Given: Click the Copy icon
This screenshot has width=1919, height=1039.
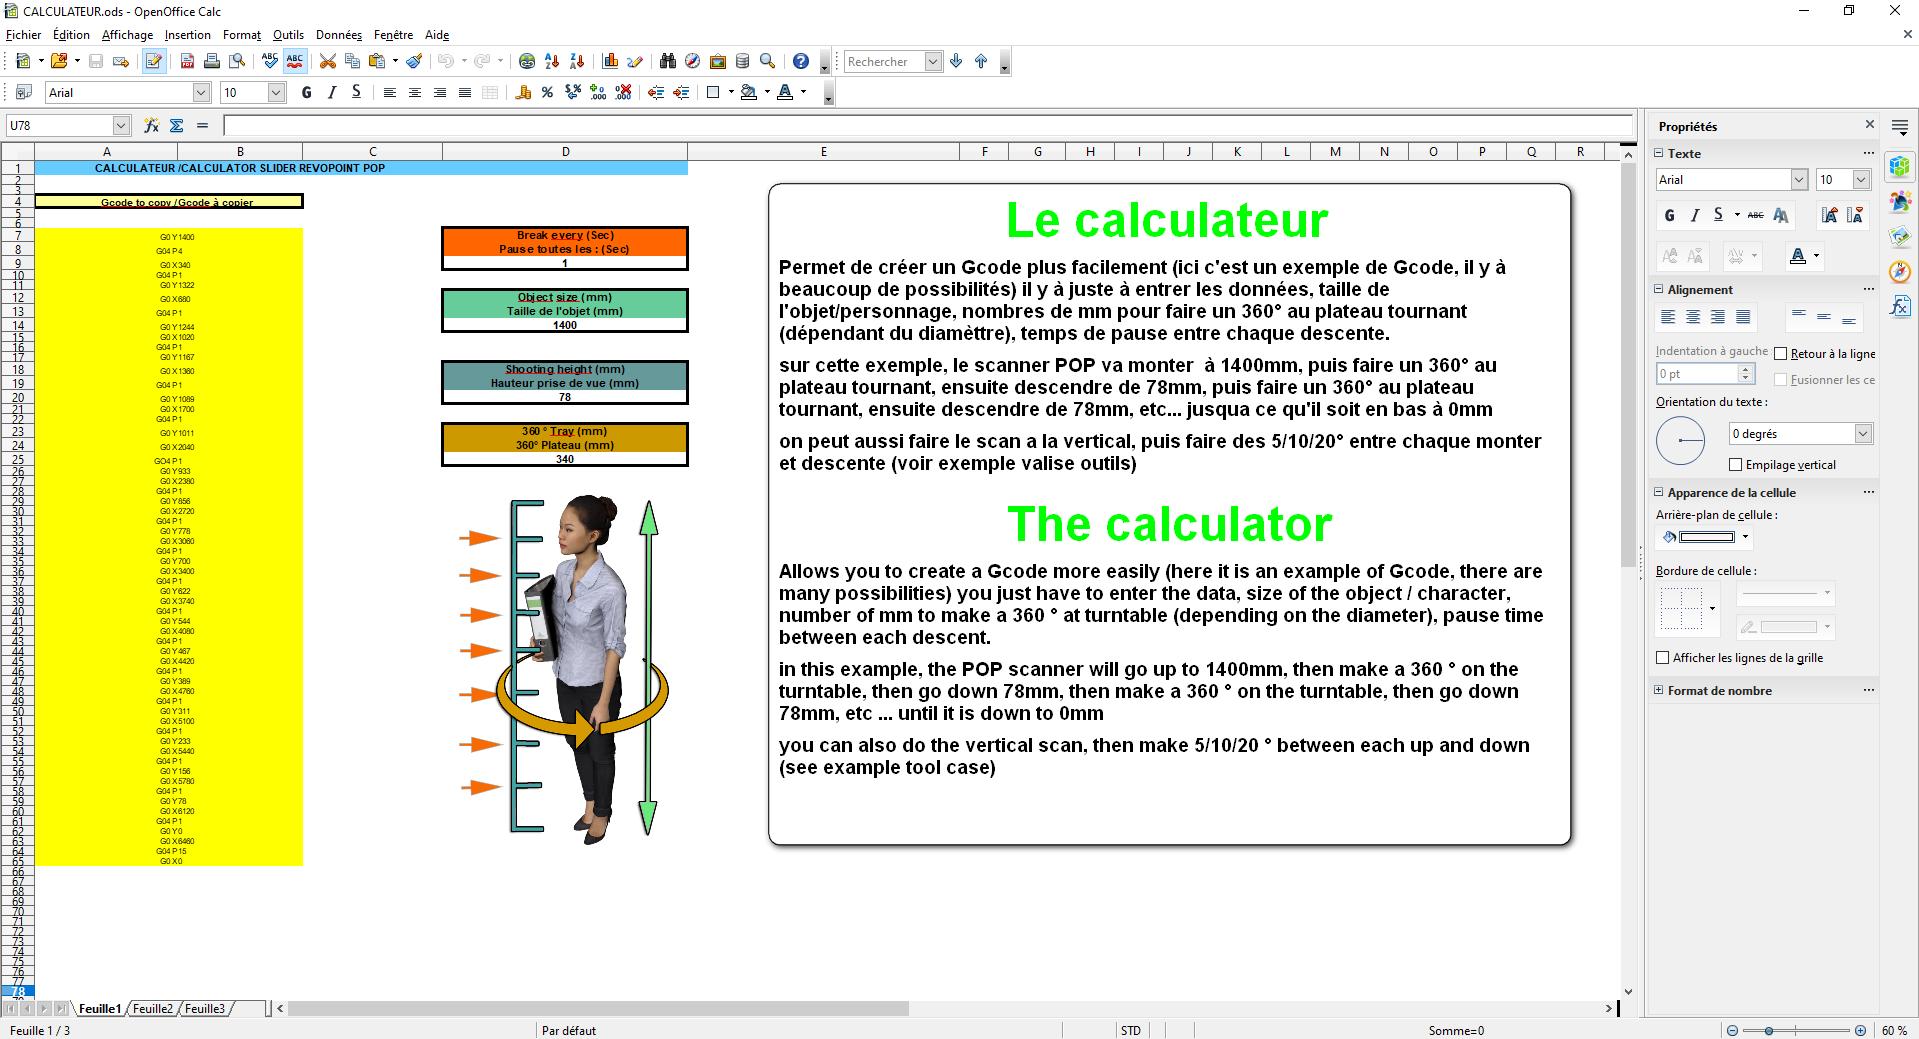Looking at the screenshot, I should [x=352, y=61].
